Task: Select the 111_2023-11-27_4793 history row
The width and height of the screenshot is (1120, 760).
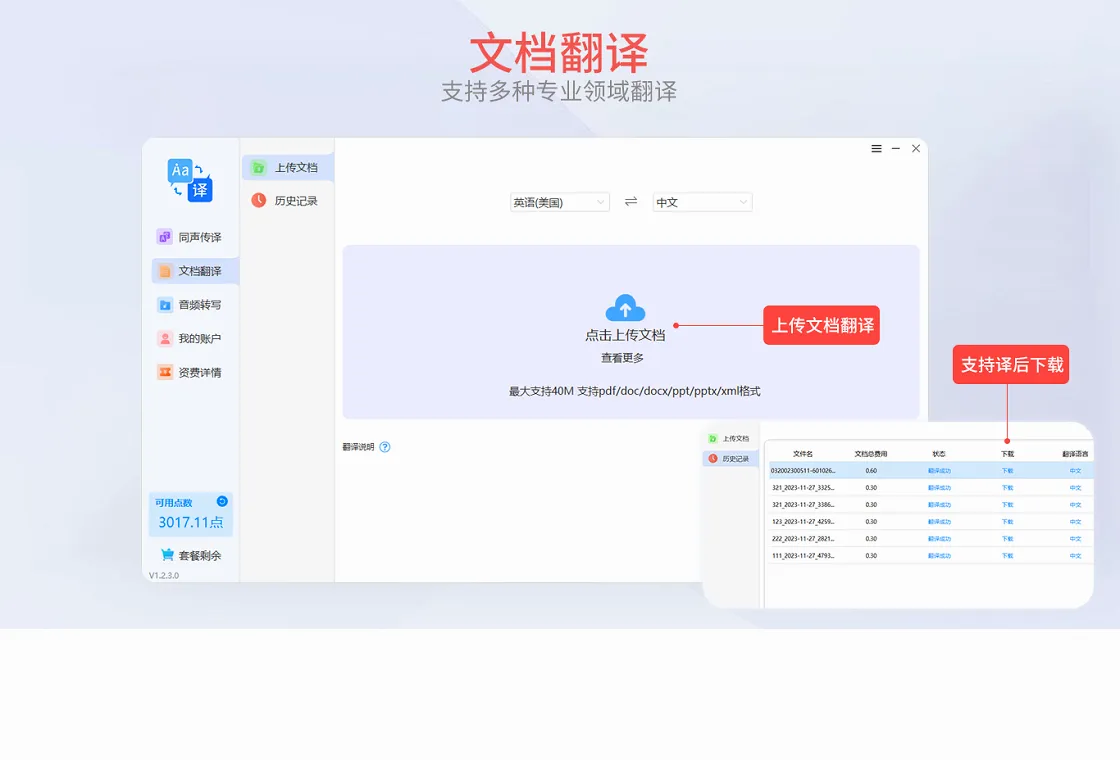Action: point(931,556)
